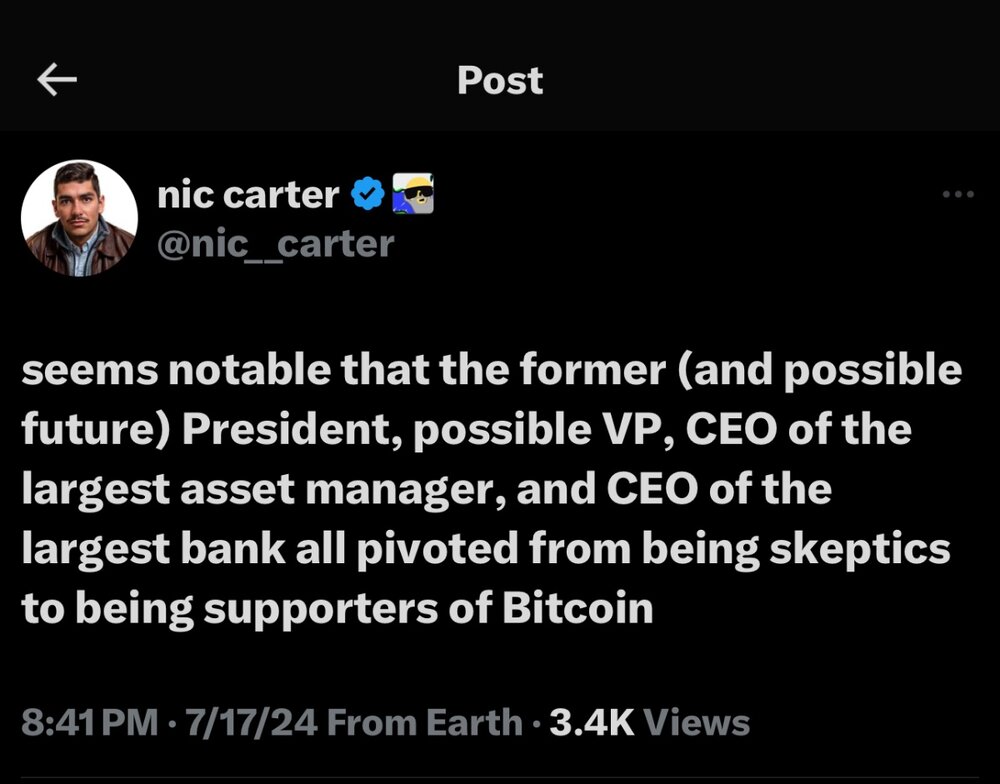Open the @nic__carter handle link
This screenshot has height=784, width=1000.
276,242
